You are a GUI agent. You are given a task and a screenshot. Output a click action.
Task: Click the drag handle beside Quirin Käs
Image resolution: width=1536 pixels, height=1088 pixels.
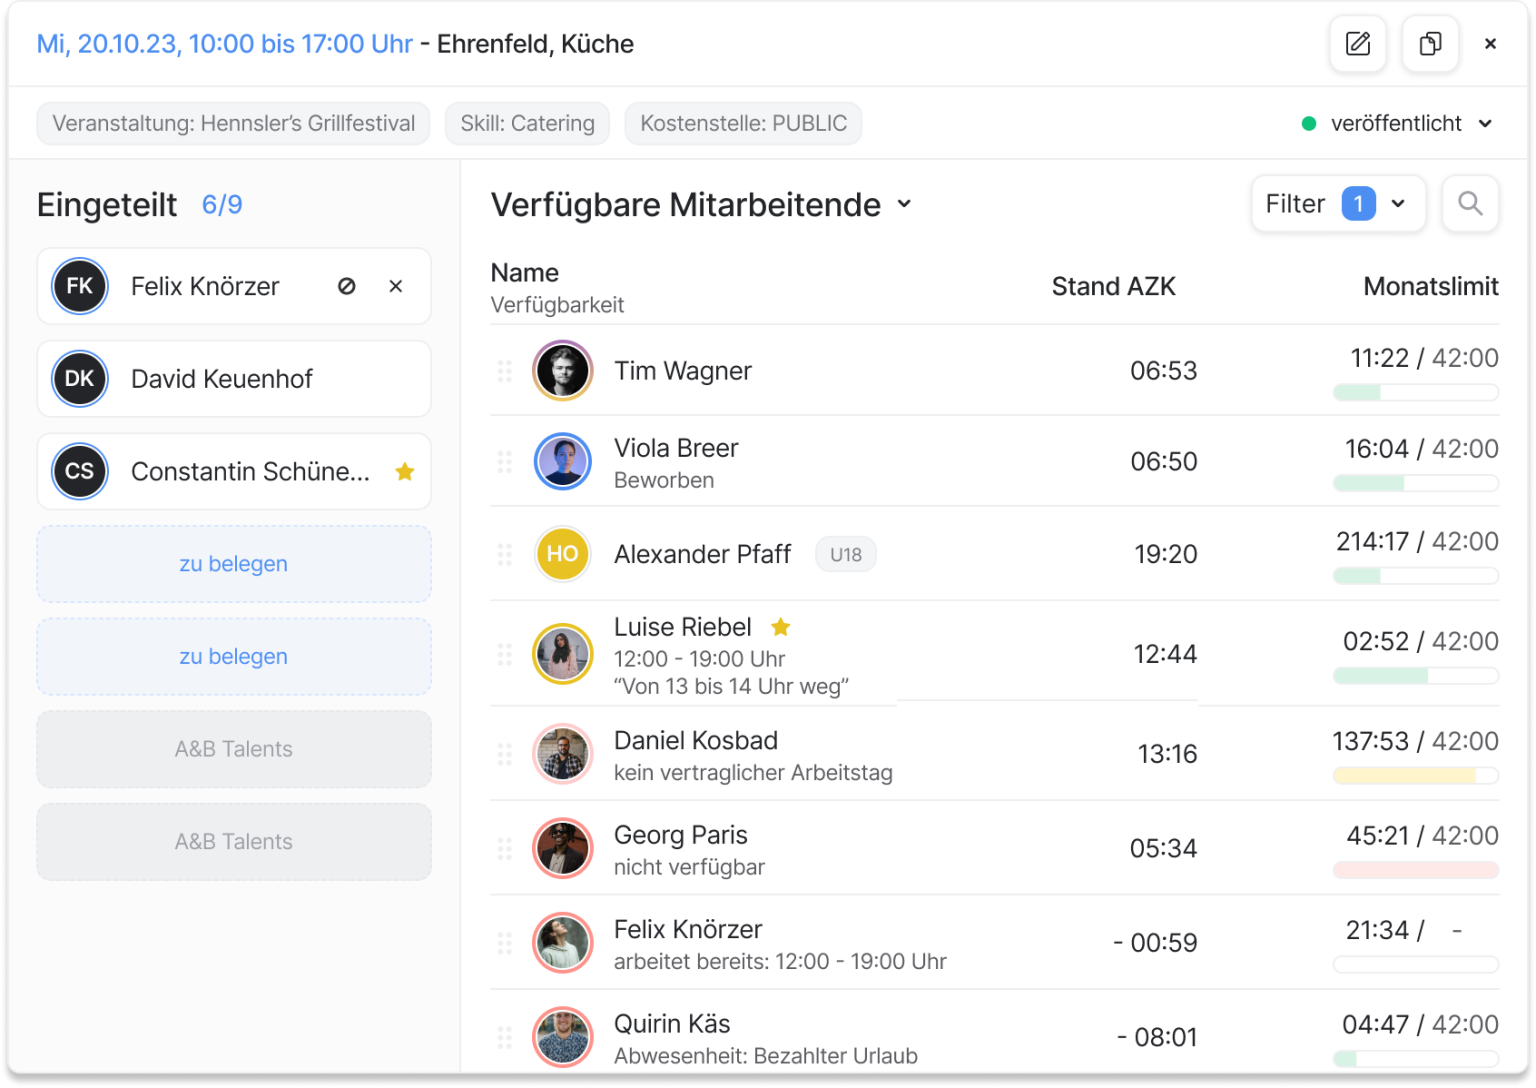pyautogui.click(x=505, y=1037)
